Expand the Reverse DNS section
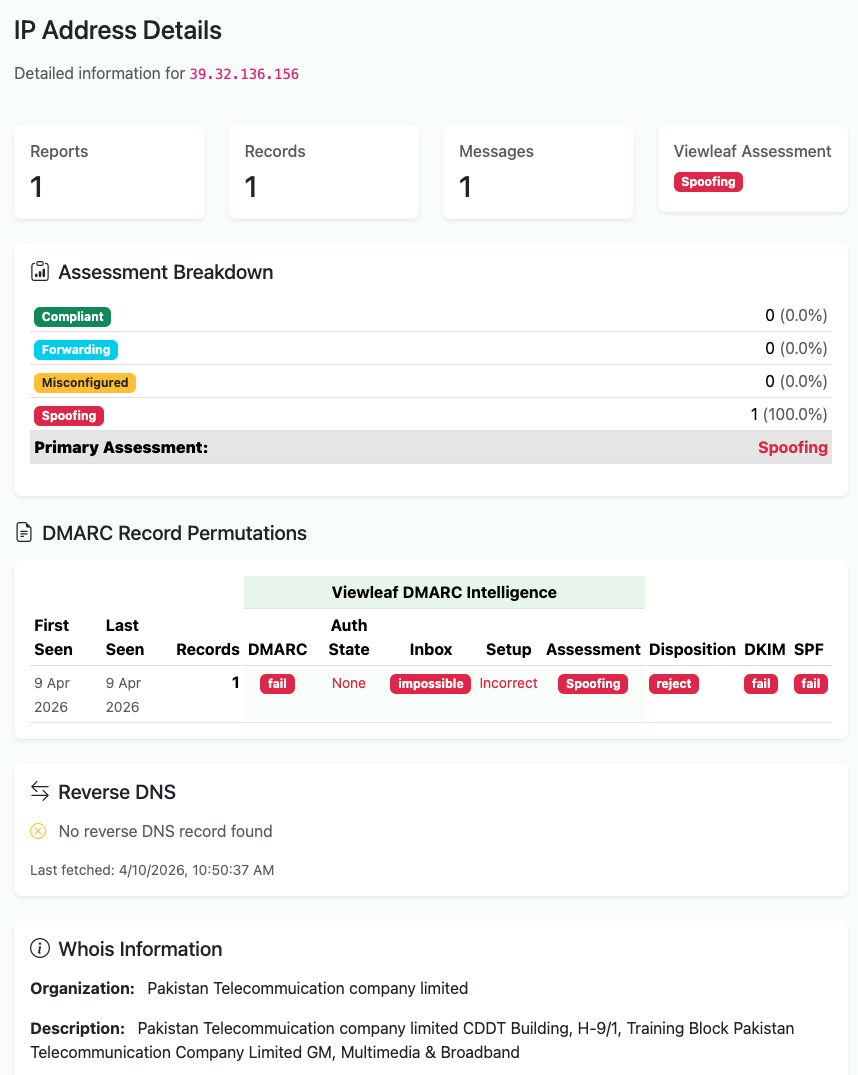The height and width of the screenshot is (1075, 858). tap(117, 791)
